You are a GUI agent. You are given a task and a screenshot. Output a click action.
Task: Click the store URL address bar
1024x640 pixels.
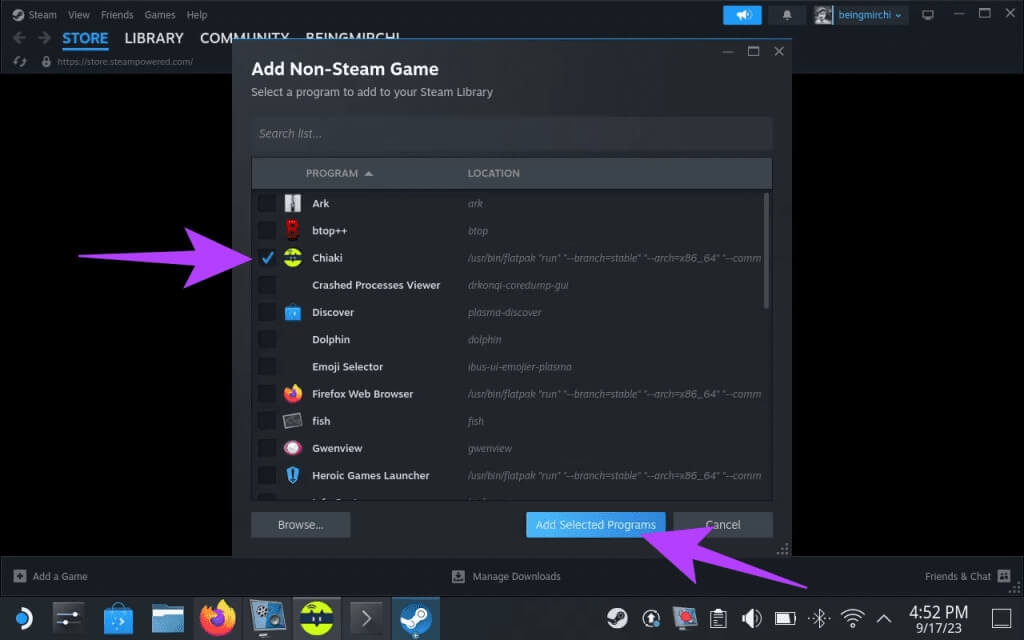coord(125,61)
